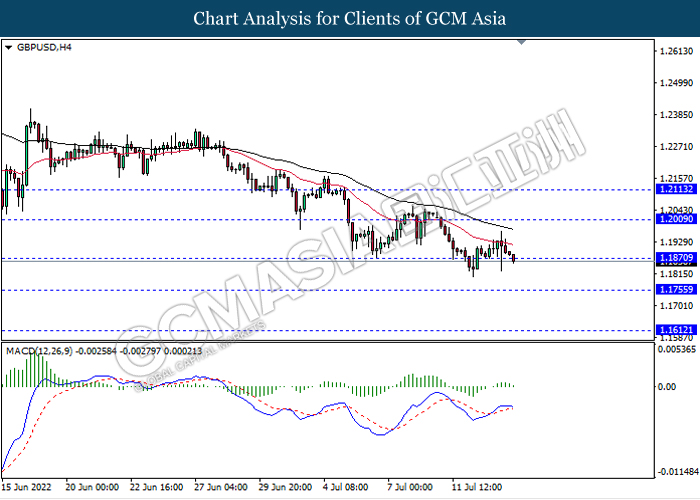Select the 1.18709 price level label
Image resolution: width=700 pixels, height=500 pixels.
click(x=676, y=258)
